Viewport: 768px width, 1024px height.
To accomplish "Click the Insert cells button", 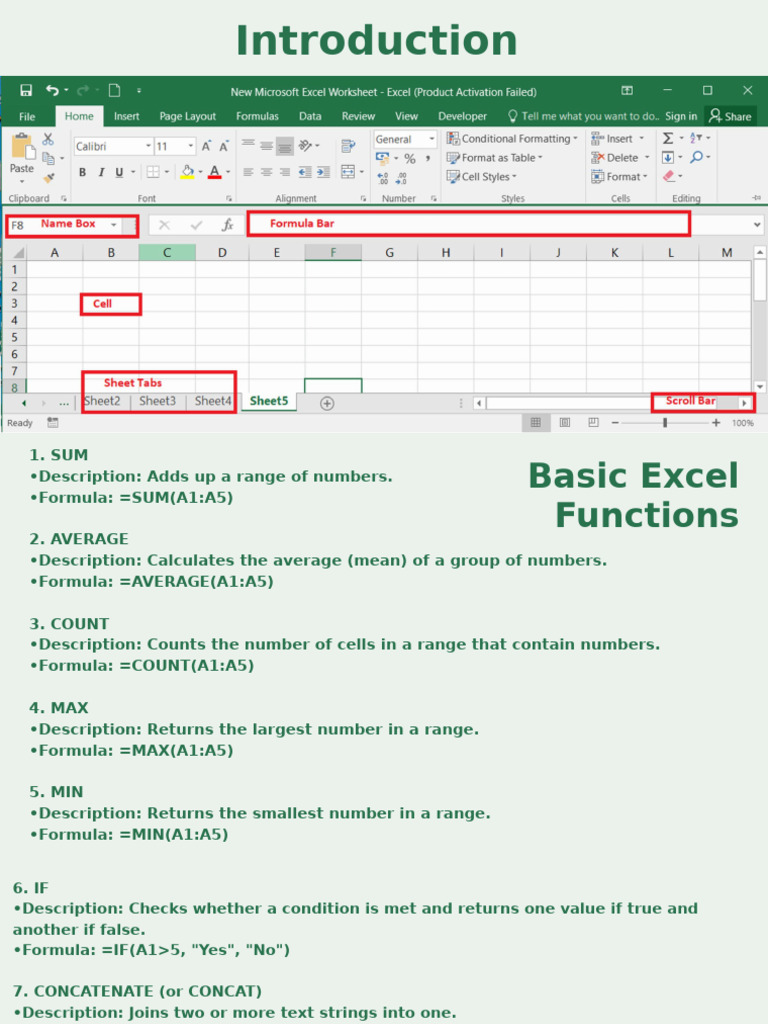I will (618, 138).
